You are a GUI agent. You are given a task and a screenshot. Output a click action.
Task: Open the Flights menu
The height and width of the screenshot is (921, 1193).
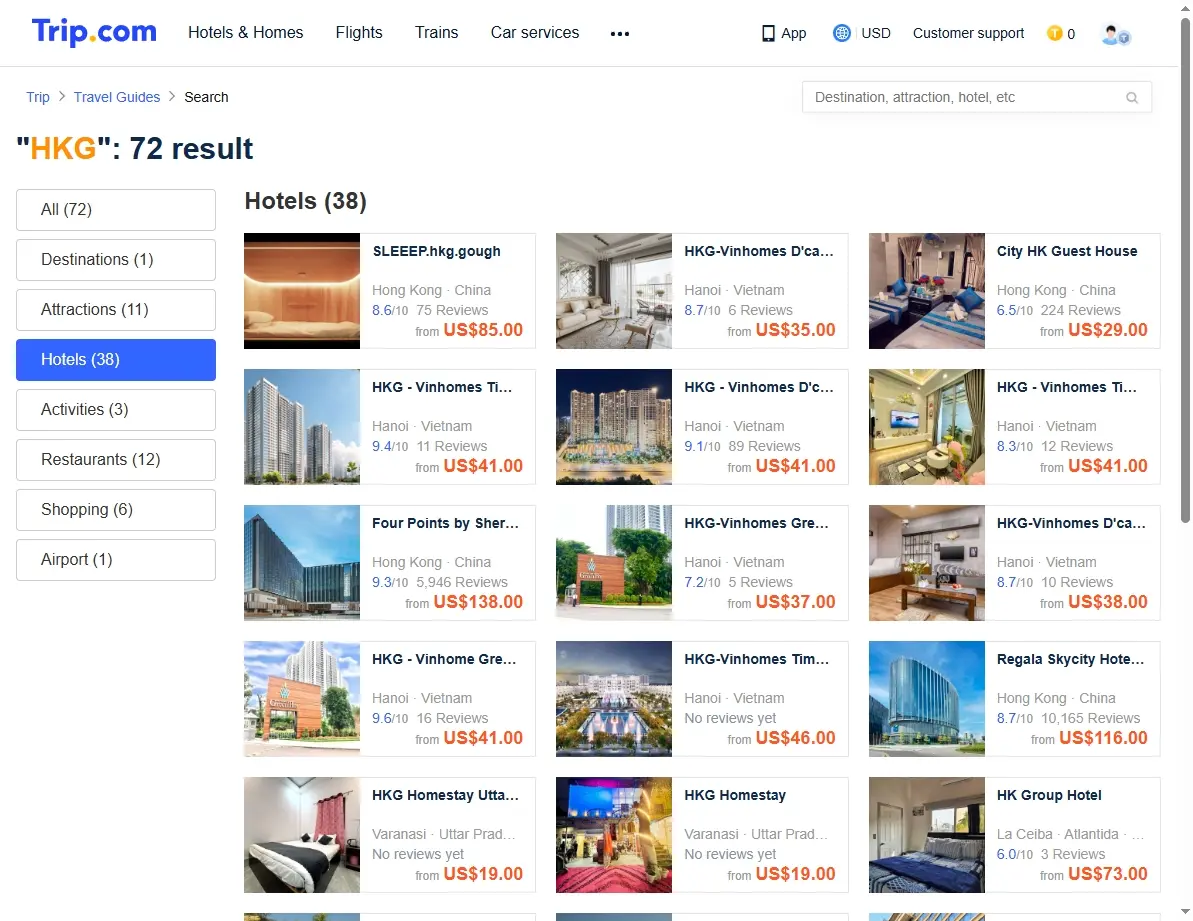pos(359,33)
